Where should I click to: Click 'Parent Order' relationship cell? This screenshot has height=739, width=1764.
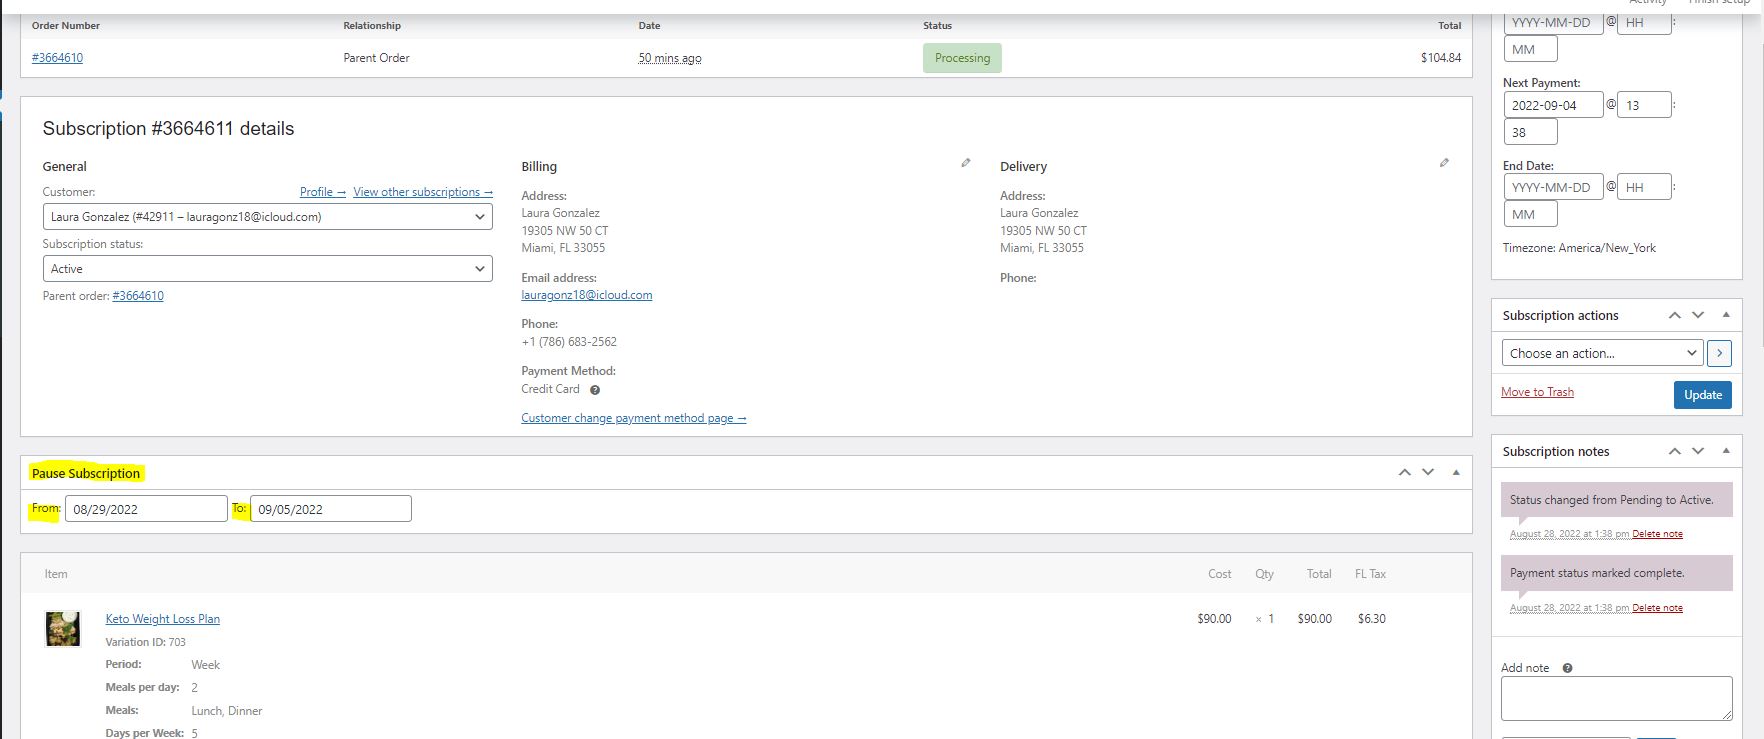click(376, 58)
